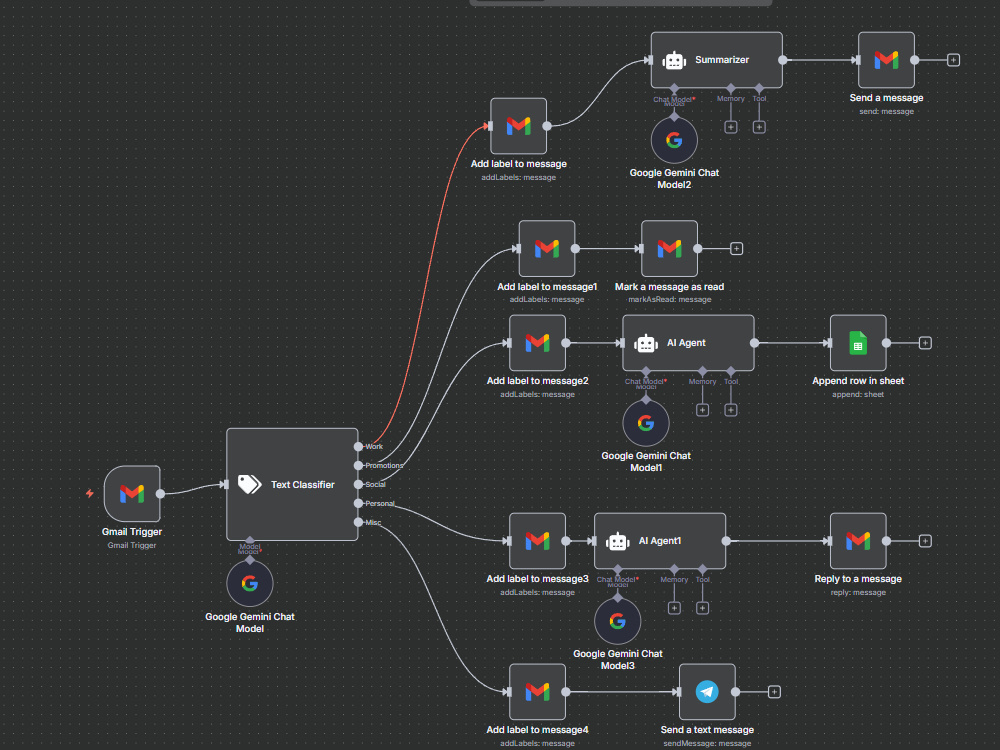The image size is (1000, 750).
Task: Click 'sendMessage: message' subtitle text
Action: (707, 743)
